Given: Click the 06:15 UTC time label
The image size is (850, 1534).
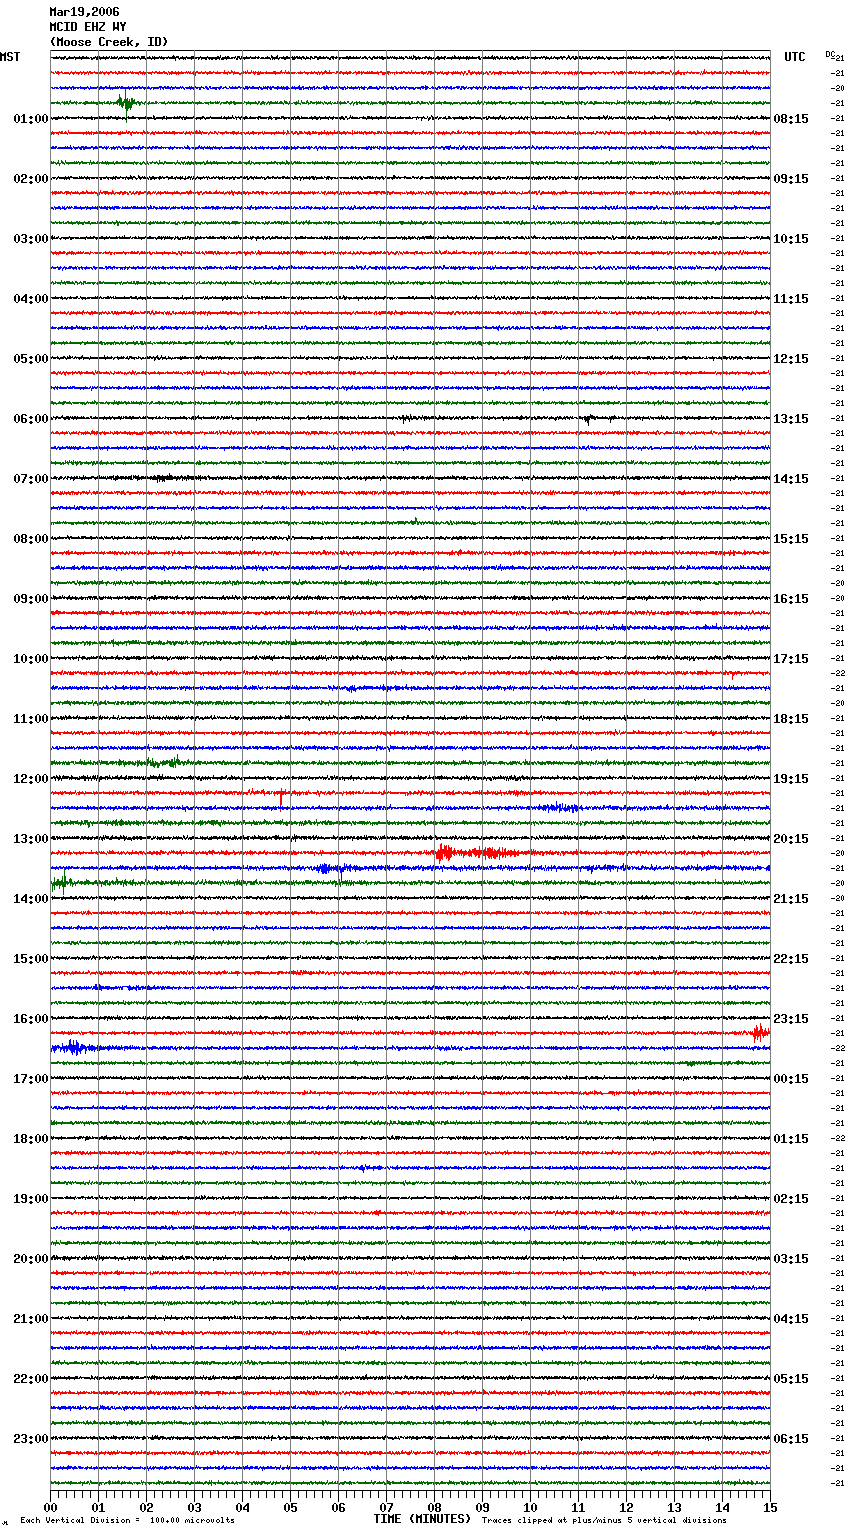Looking at the screenshot, I should tap(791, 1439).
